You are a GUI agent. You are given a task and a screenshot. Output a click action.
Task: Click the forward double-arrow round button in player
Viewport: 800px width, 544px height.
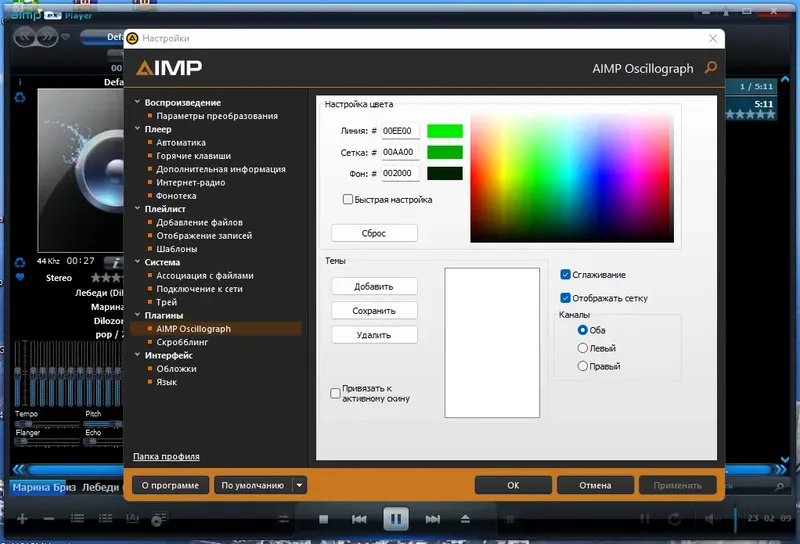tap(46, 37)
